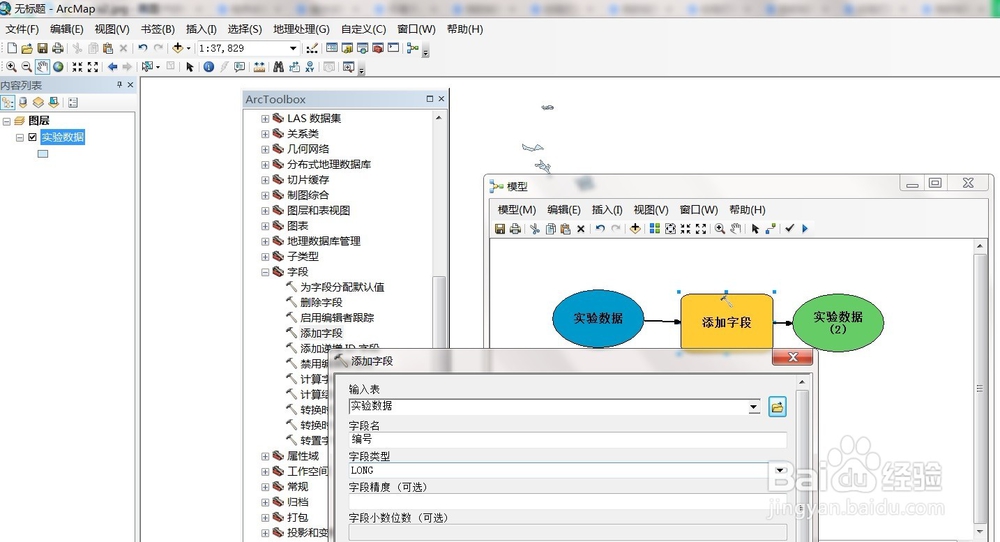Select the Connect tool in model toolbar
This screenshot has width=1000, height=542.
click(x=770, y=229)
